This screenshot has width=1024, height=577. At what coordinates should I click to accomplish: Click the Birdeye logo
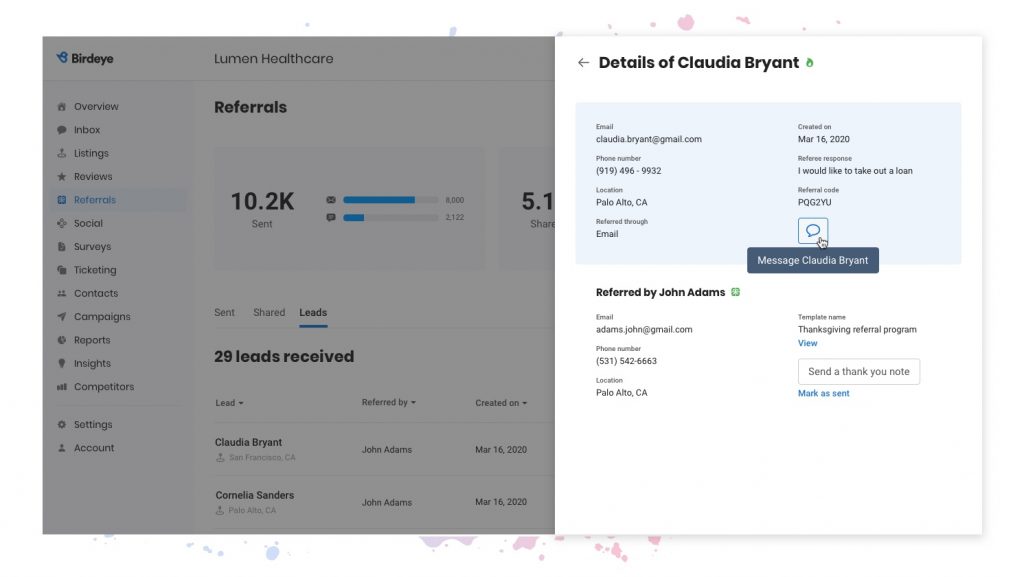coord(85,58)
